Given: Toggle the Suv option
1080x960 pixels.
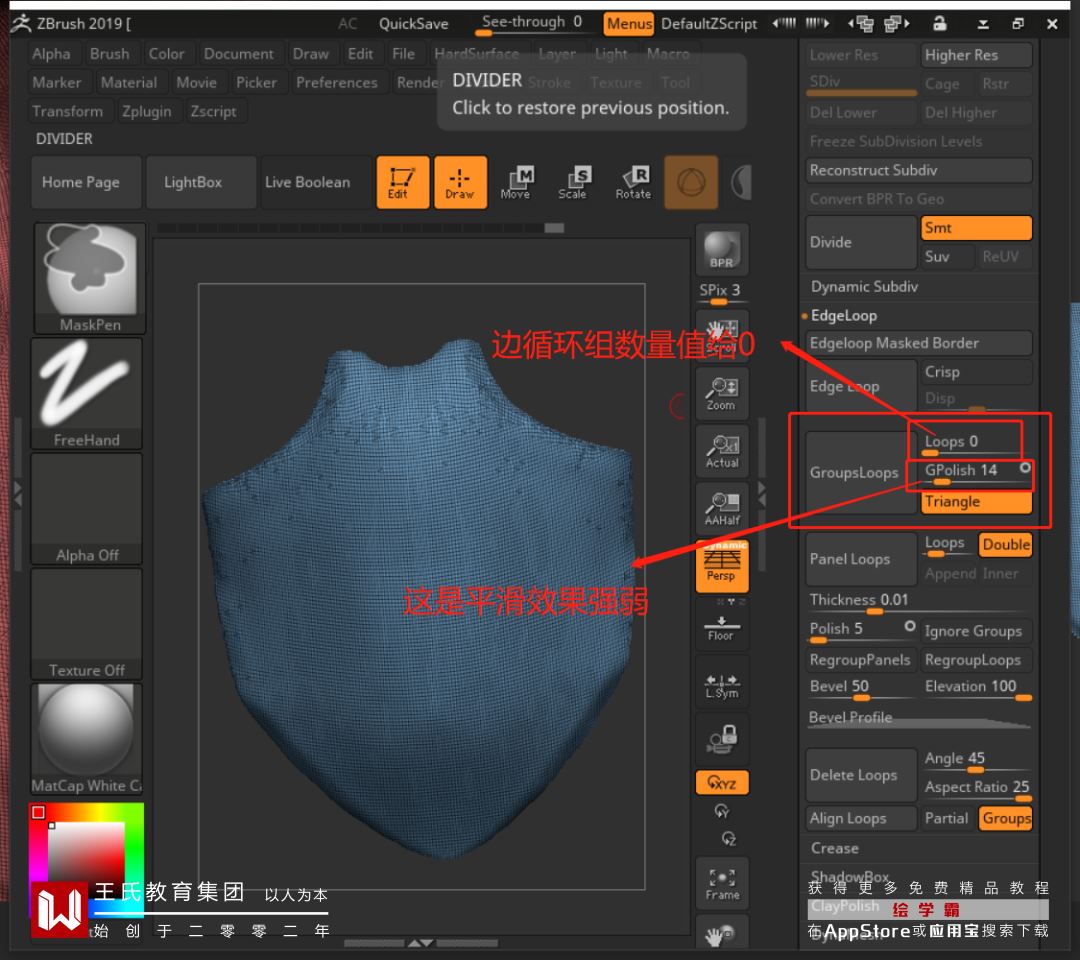Looking at the screenshot, I should (948, 257).
